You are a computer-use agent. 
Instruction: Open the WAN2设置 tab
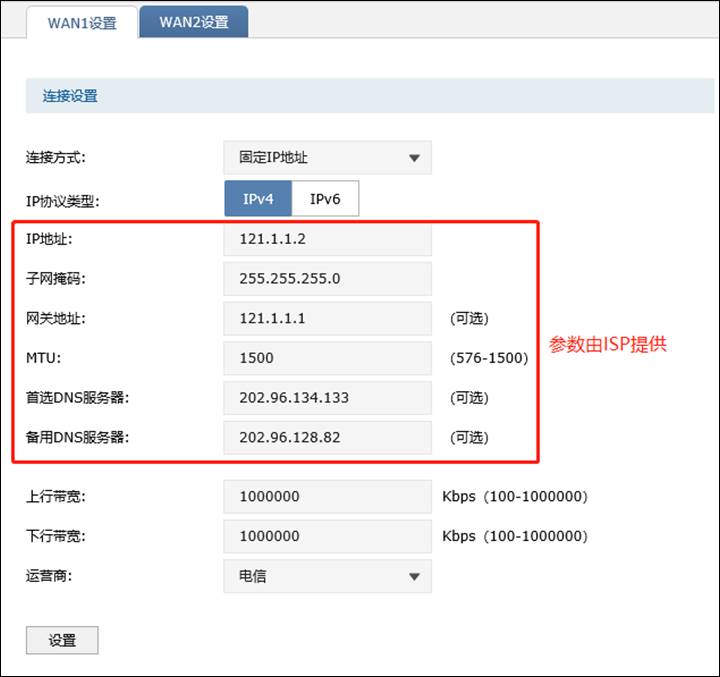pyautogui.click(x=194, y=22)
